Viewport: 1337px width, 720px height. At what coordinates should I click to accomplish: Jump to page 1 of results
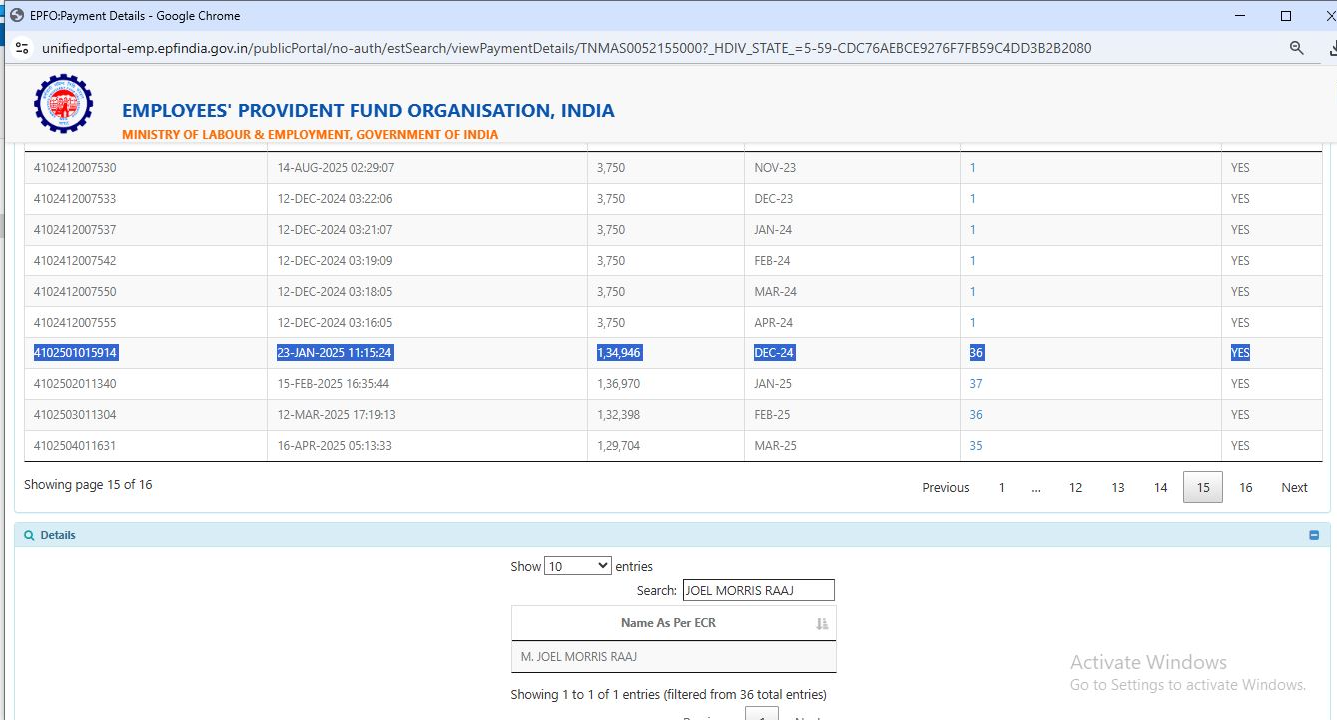(1001, 488)
